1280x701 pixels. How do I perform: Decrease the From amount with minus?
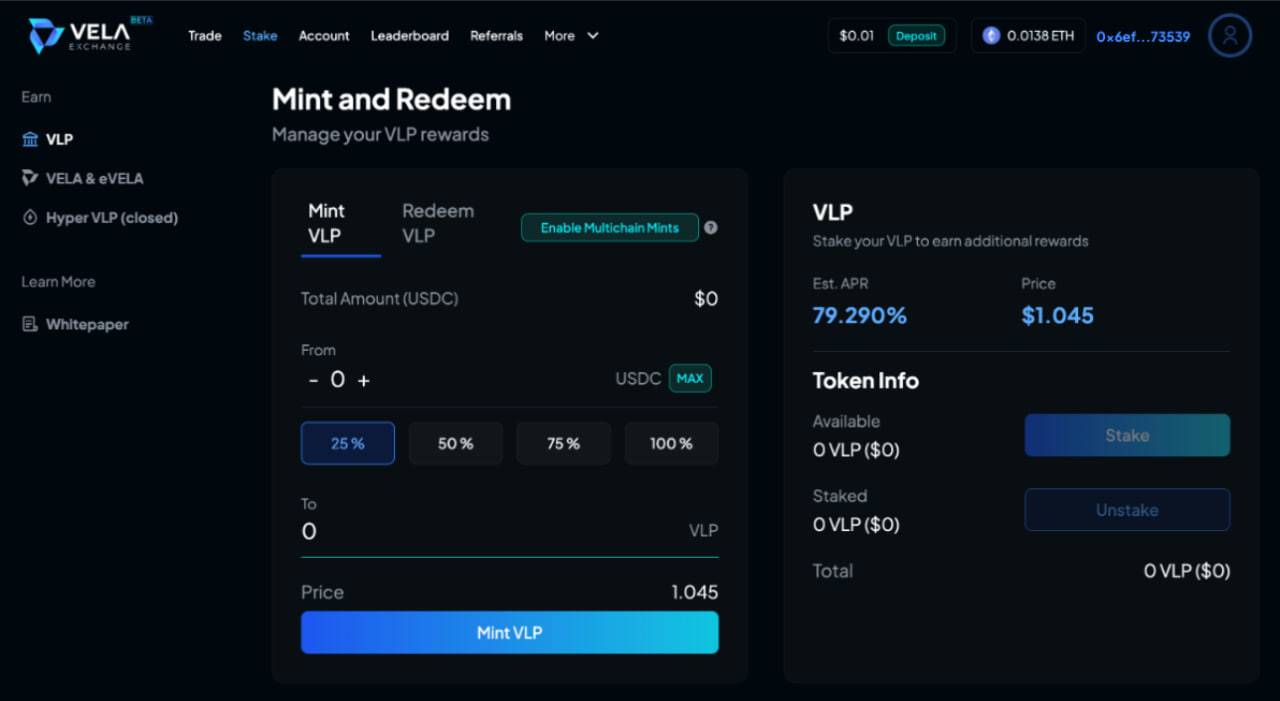314,380
